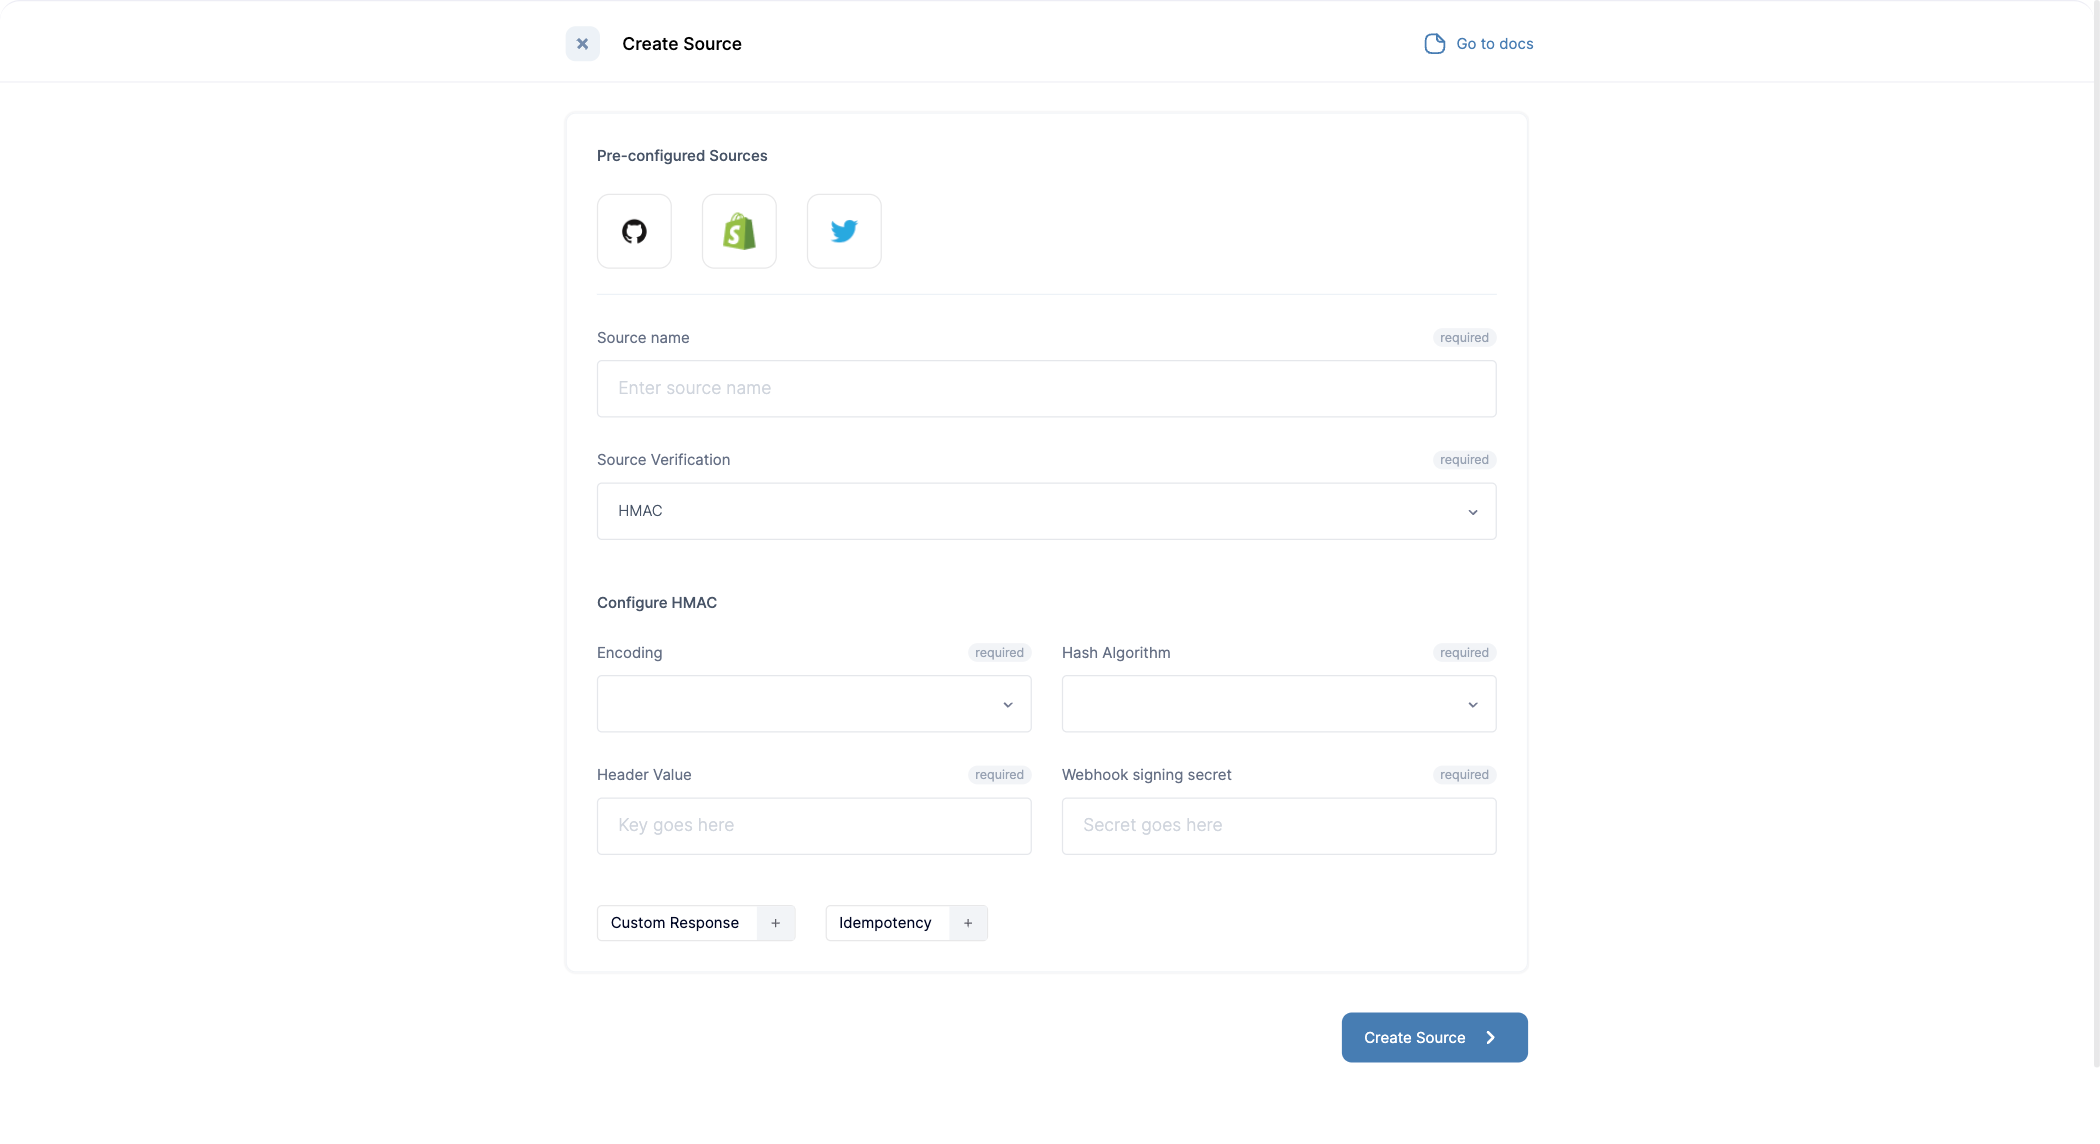Image resolution: width=2100 pixels, height=1144 pixels.
Task: Submit with Create Source button
Action: point(1414,1038)
